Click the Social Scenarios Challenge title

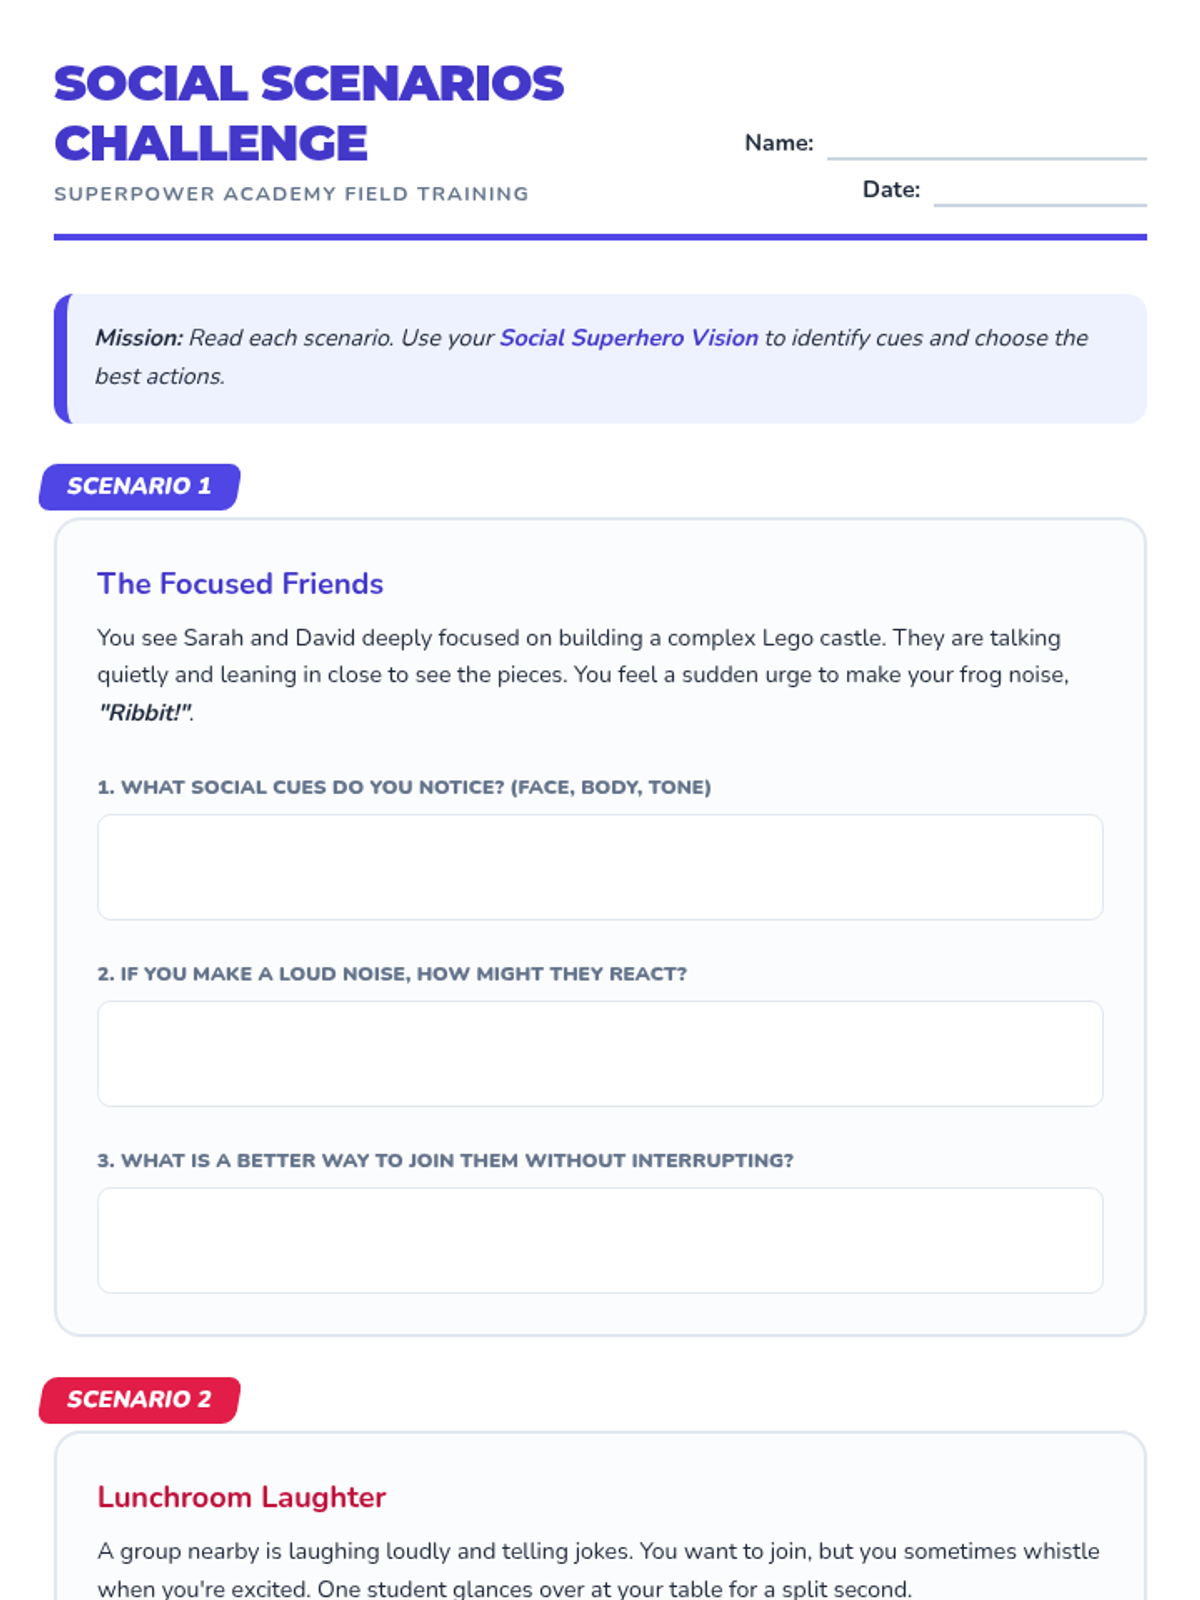coord(309,113)
